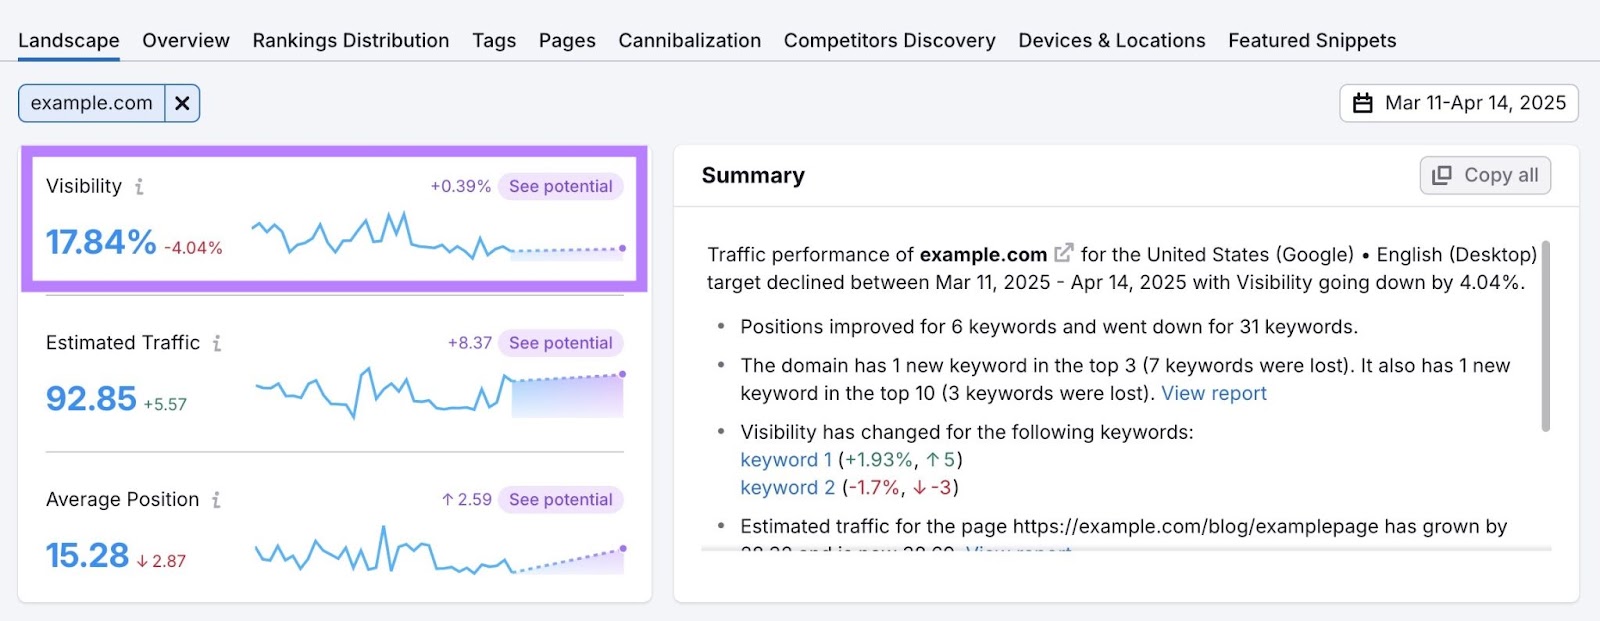Open the Mar 11-Apr 14, 2025 date picker
The height and width of the screenshot is (621, 1600).
1459,103
